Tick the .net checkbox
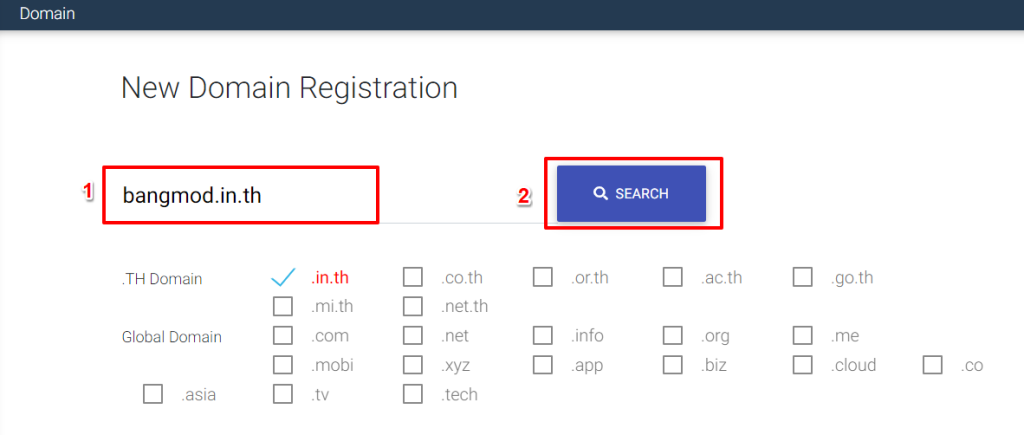This screenshot has width=1024, height=435. click(413, 335)
